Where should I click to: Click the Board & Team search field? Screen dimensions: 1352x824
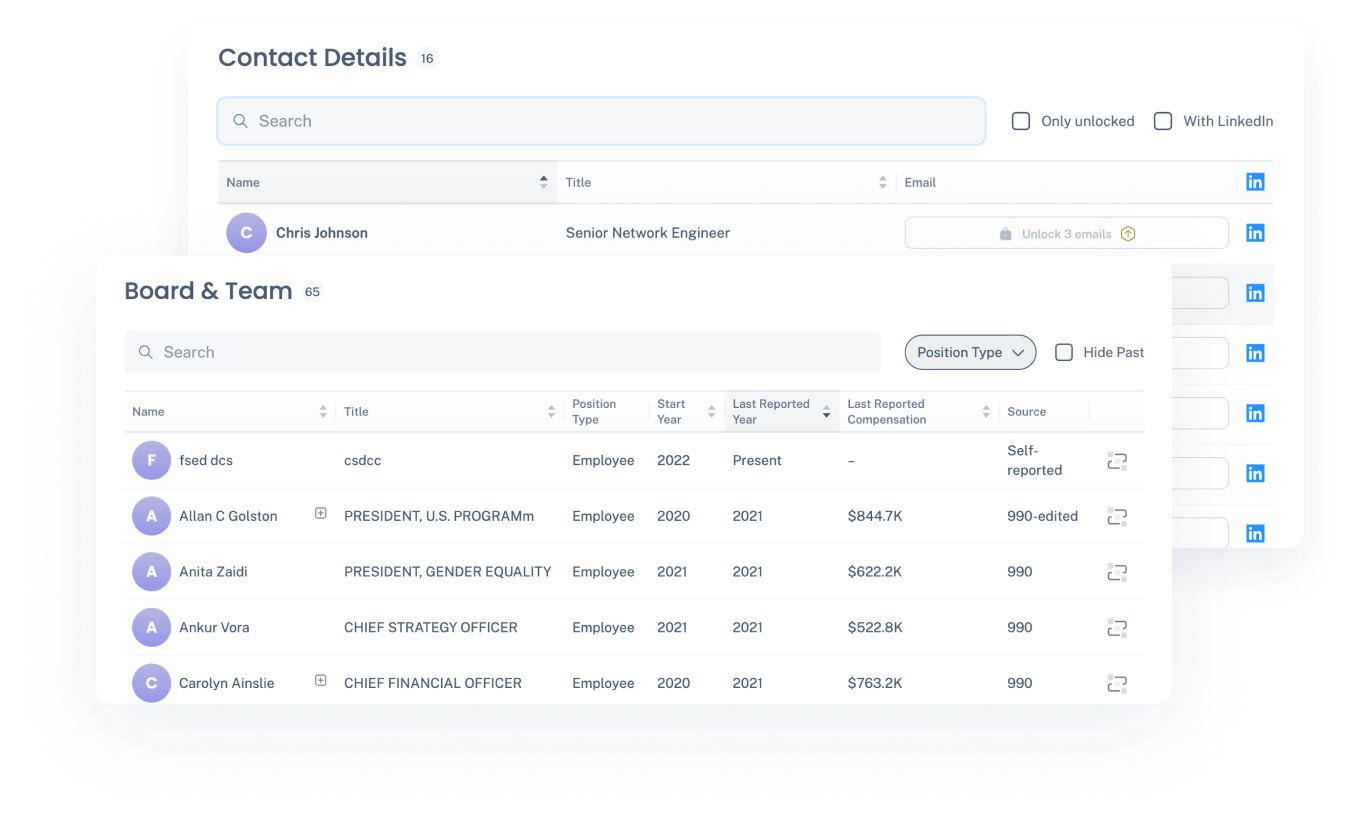pos(502,352)
